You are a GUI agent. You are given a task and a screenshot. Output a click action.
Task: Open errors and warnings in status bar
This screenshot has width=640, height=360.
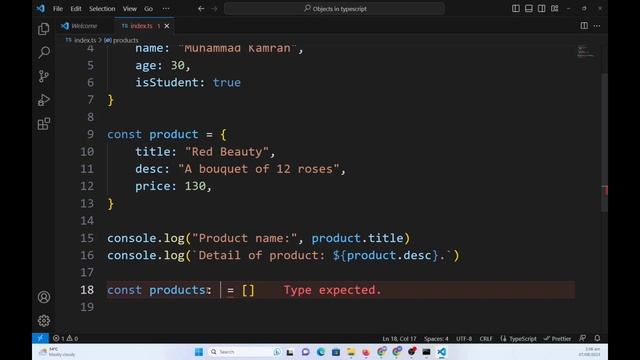click(x=65, y=338)
